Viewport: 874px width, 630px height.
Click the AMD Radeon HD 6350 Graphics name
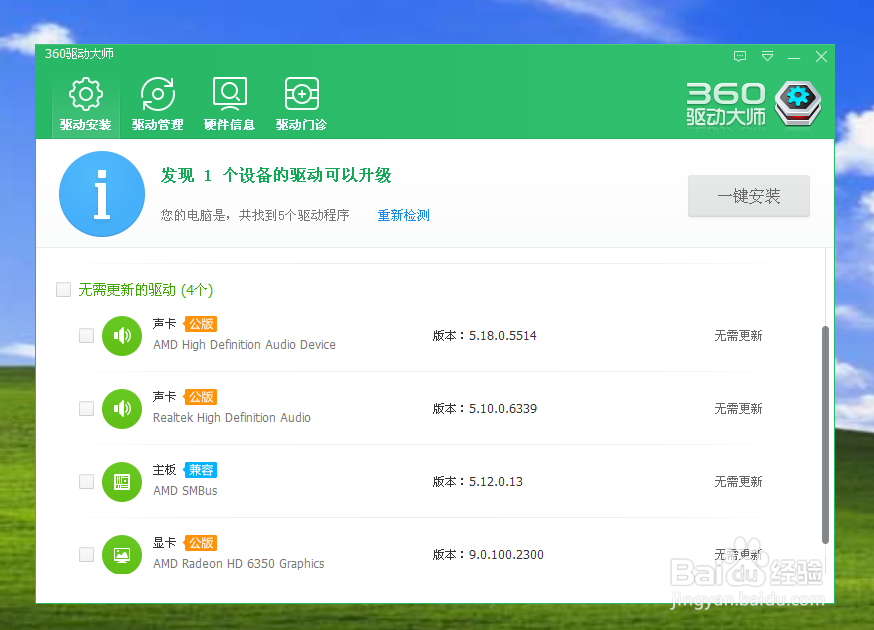(x=239, y=564)
